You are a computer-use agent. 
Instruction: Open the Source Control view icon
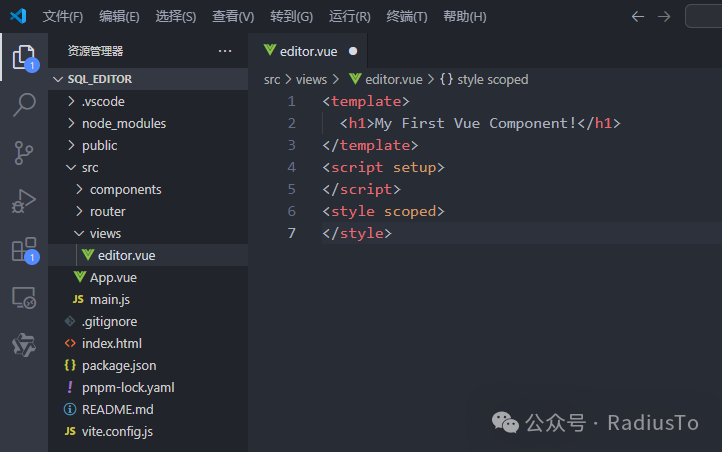[23, 153]
